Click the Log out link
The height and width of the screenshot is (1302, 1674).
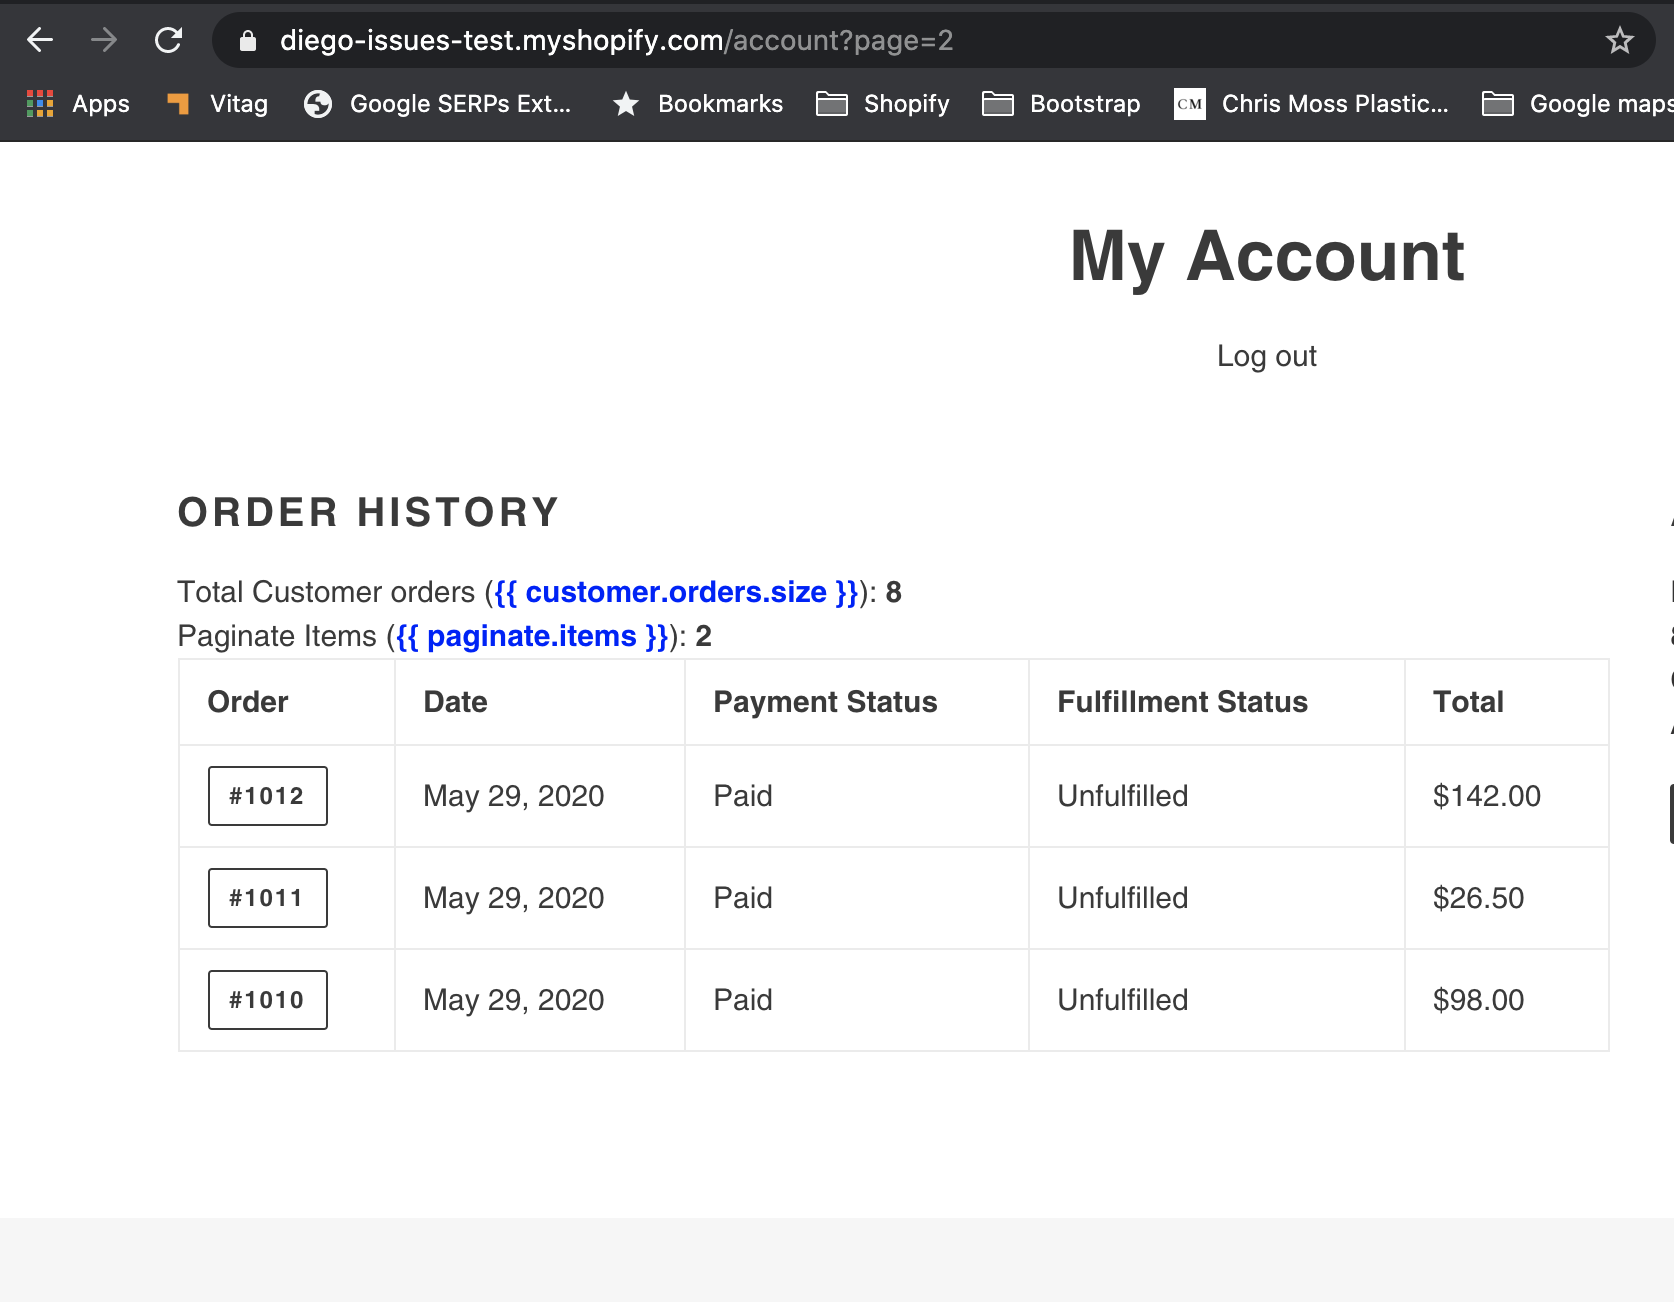1266,356
